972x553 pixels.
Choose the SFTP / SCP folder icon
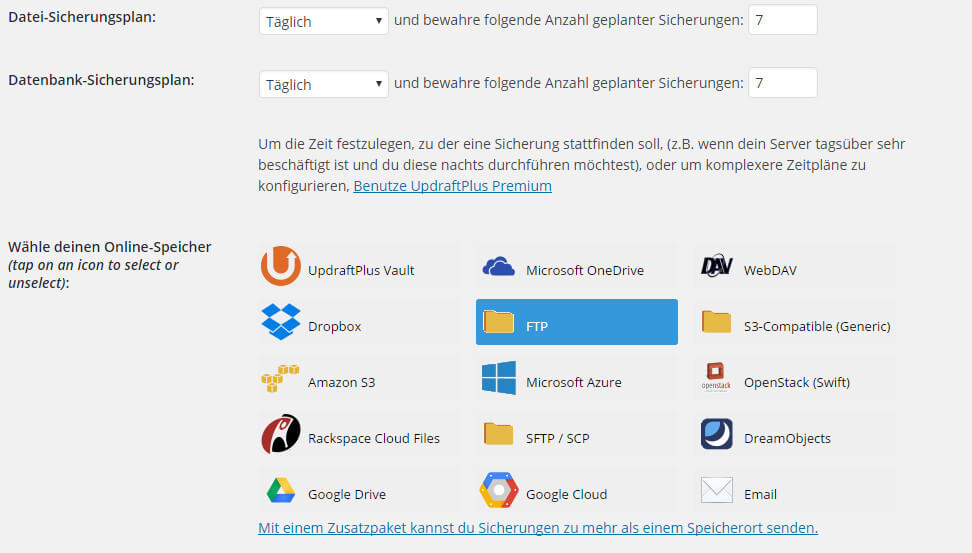498,434
